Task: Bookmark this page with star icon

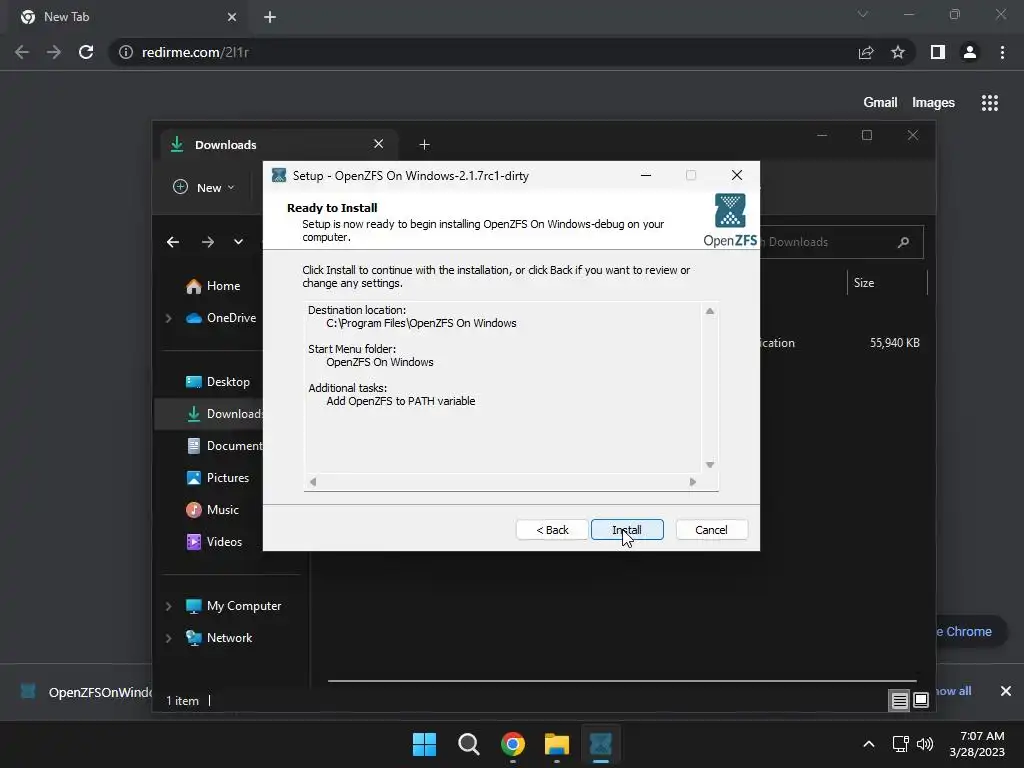Action: click(x=898, y=52)
